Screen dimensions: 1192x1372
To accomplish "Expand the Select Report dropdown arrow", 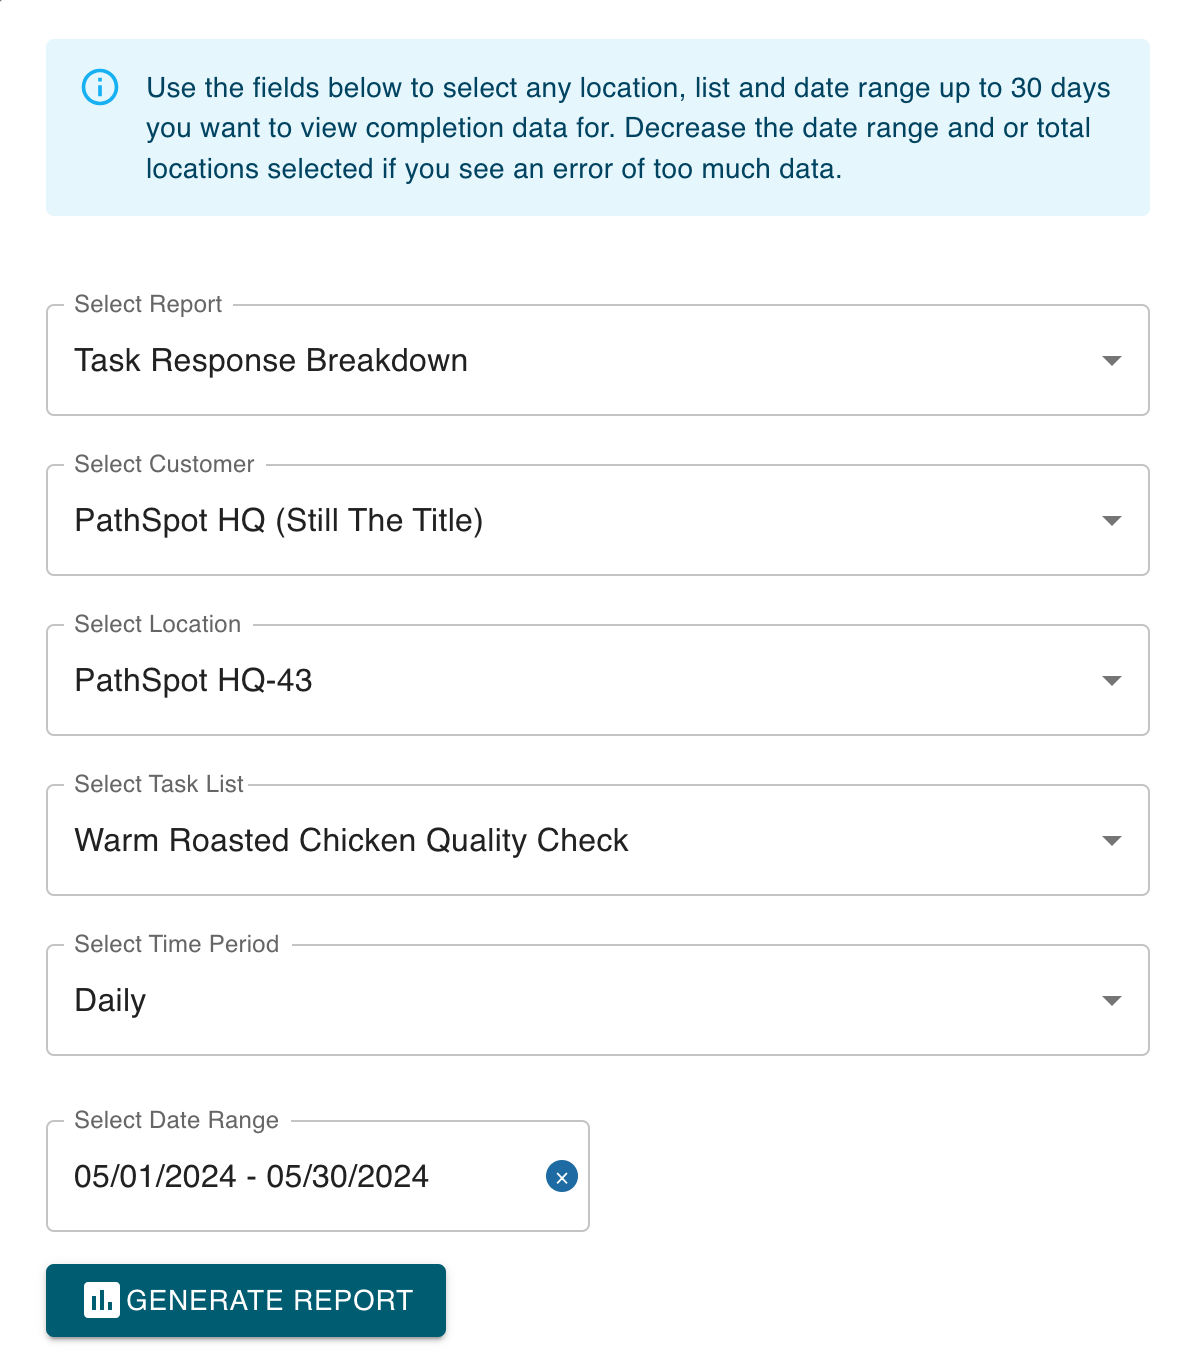I will (1111, 360).
